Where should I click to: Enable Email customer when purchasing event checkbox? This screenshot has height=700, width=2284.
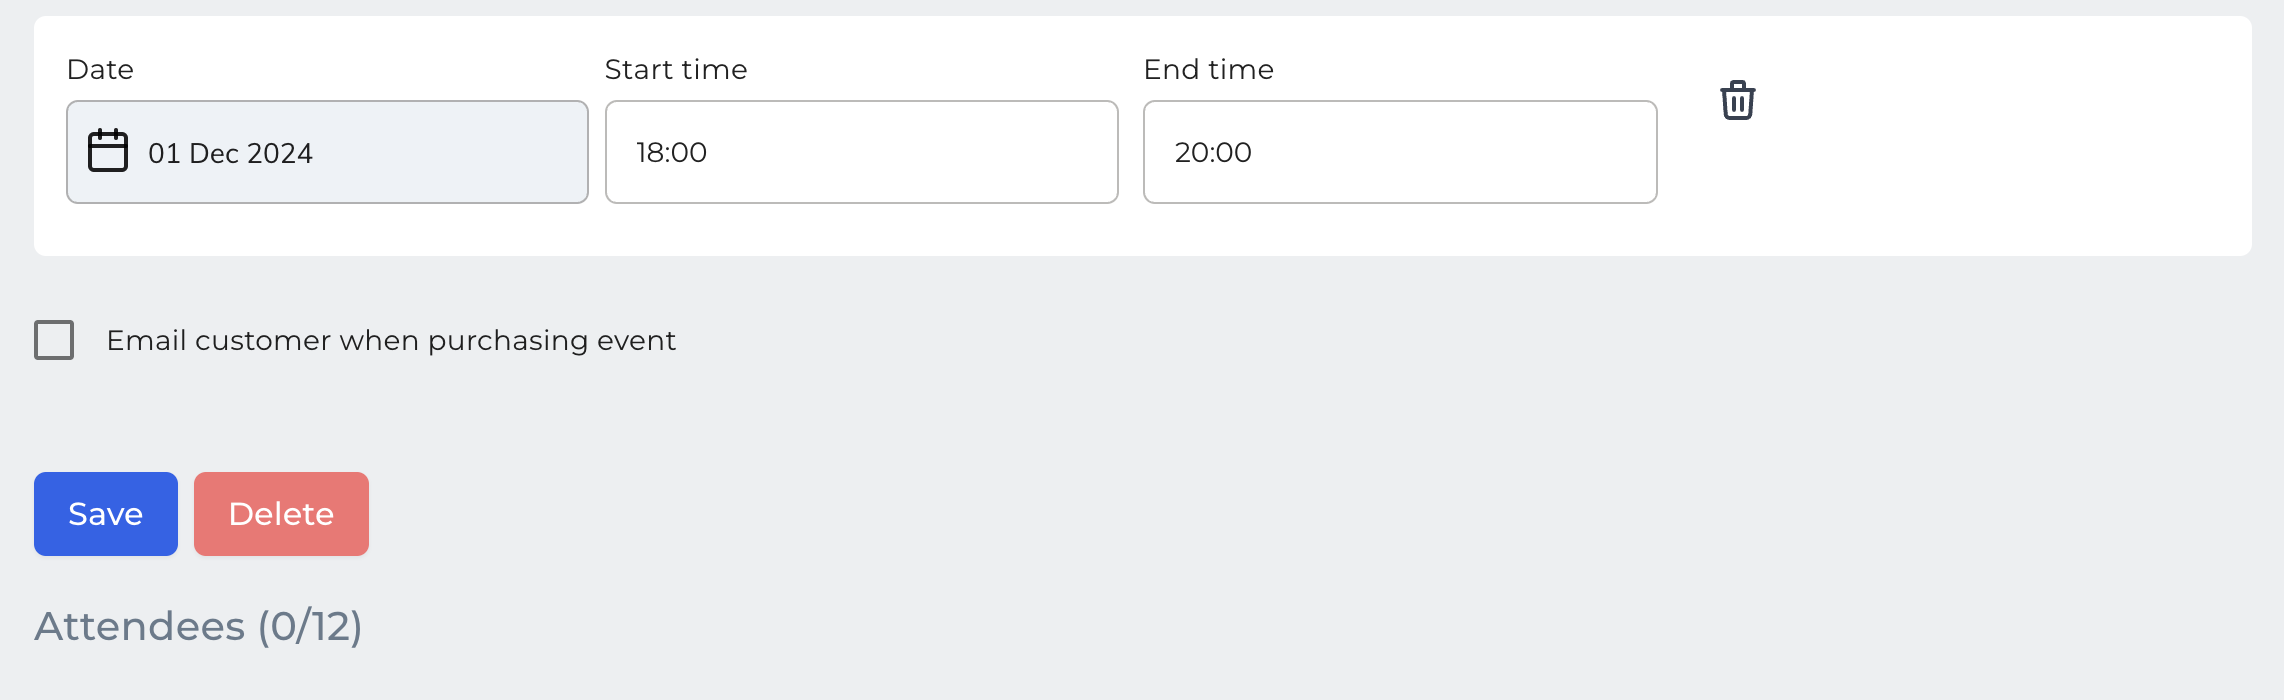(54, 340)
